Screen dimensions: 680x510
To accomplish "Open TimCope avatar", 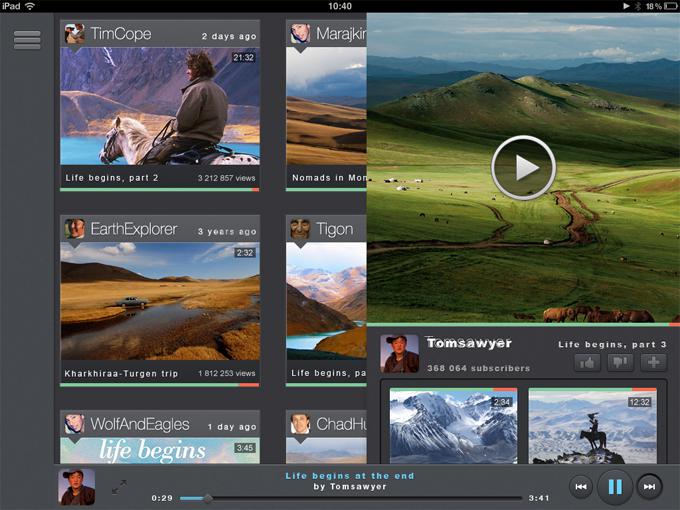I will tap(75, 34).
